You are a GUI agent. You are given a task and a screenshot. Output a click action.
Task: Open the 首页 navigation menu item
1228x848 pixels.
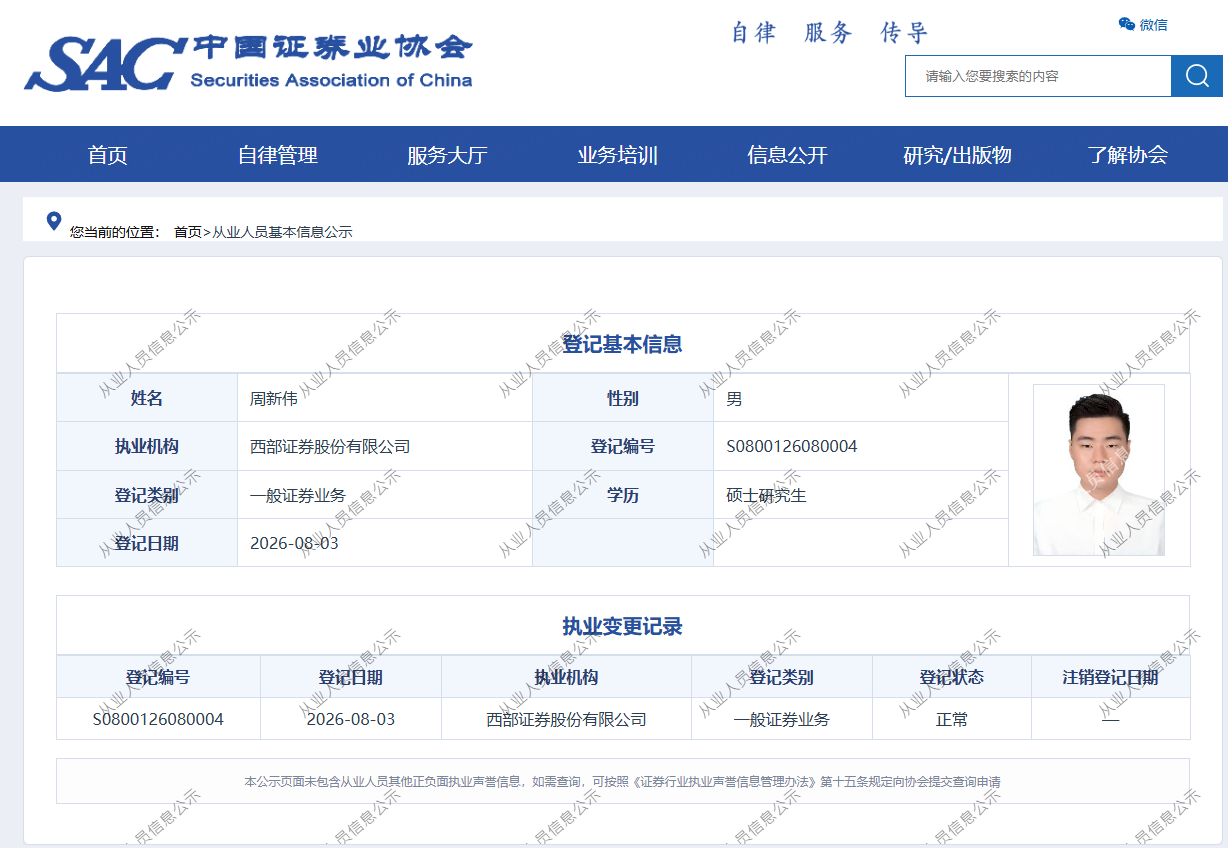107,155
